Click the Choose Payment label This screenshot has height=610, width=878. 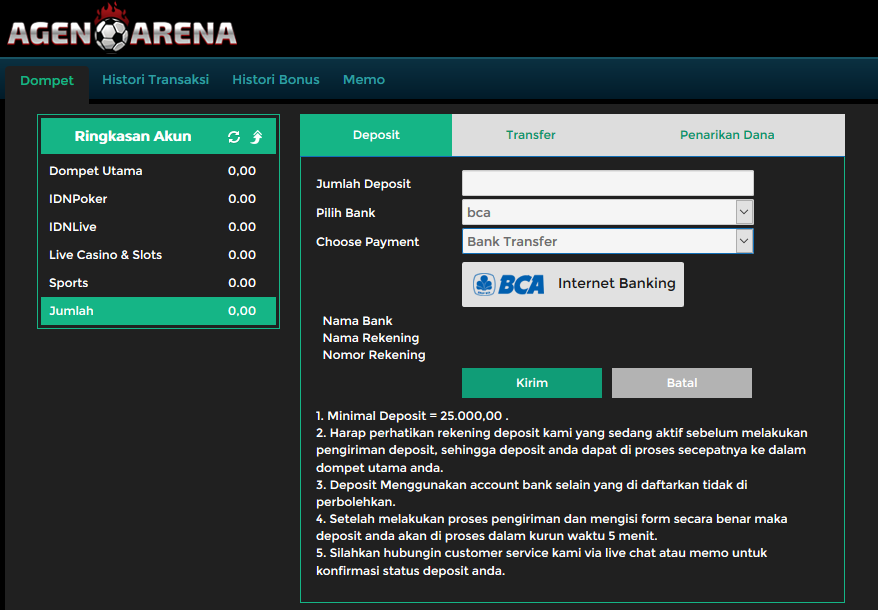click(367, 242)
